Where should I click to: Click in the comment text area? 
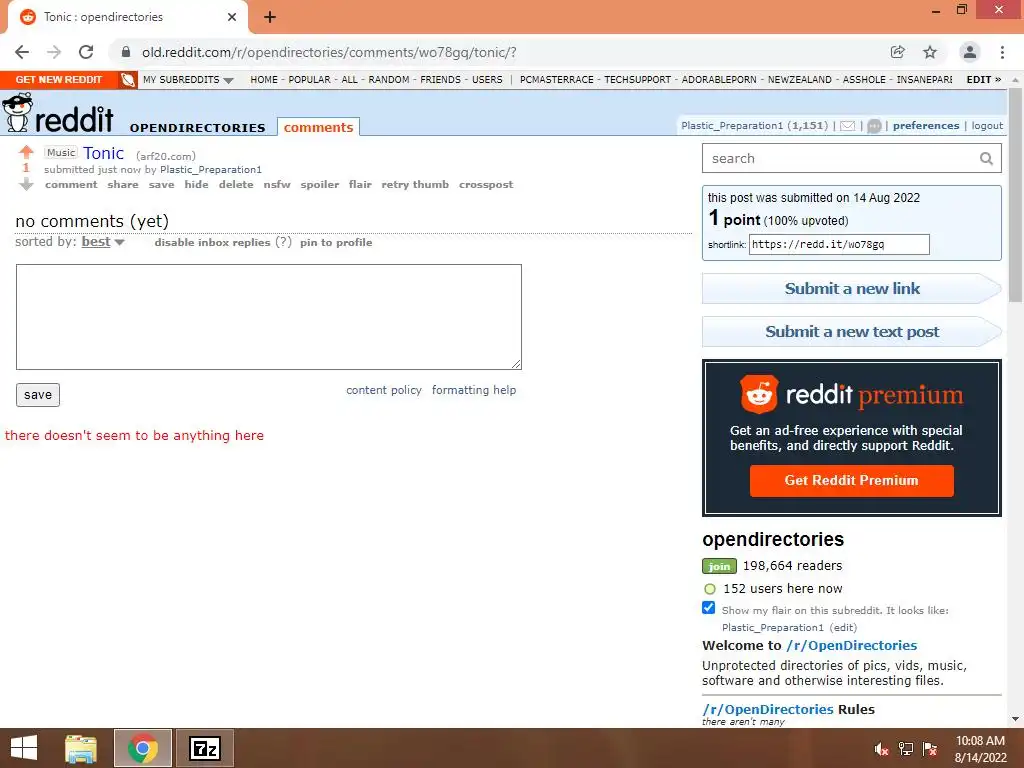[x=269, y=317]
